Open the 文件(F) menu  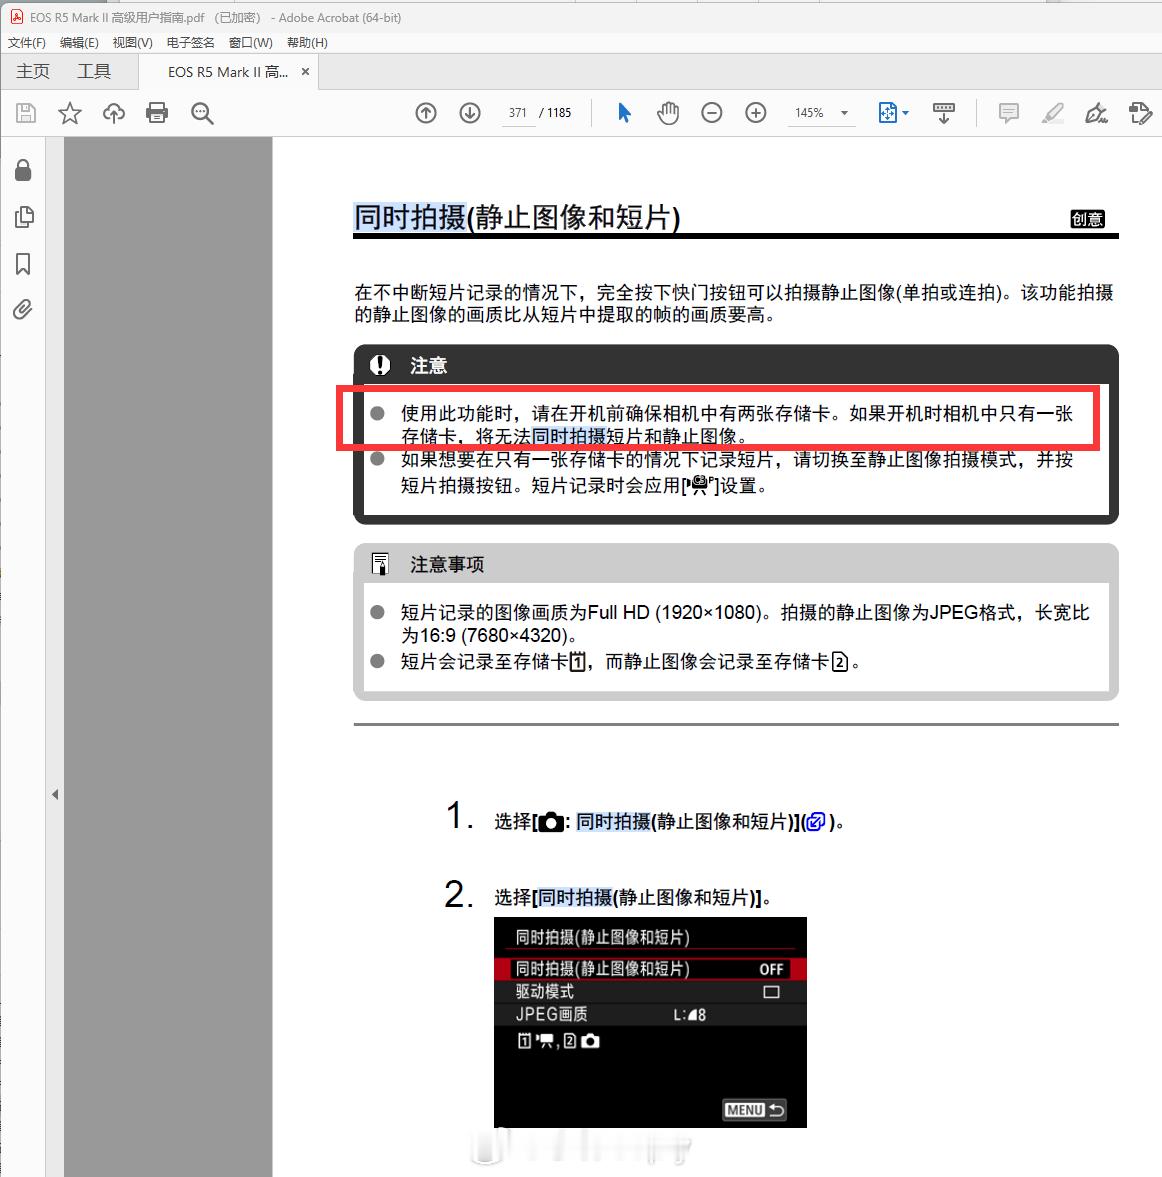pos(26,43)
